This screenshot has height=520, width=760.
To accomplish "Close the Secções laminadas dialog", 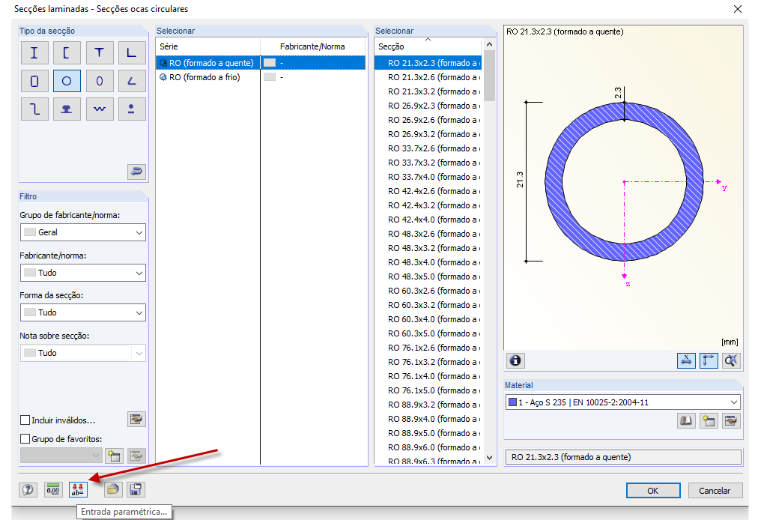I will [x=738, y=9].
